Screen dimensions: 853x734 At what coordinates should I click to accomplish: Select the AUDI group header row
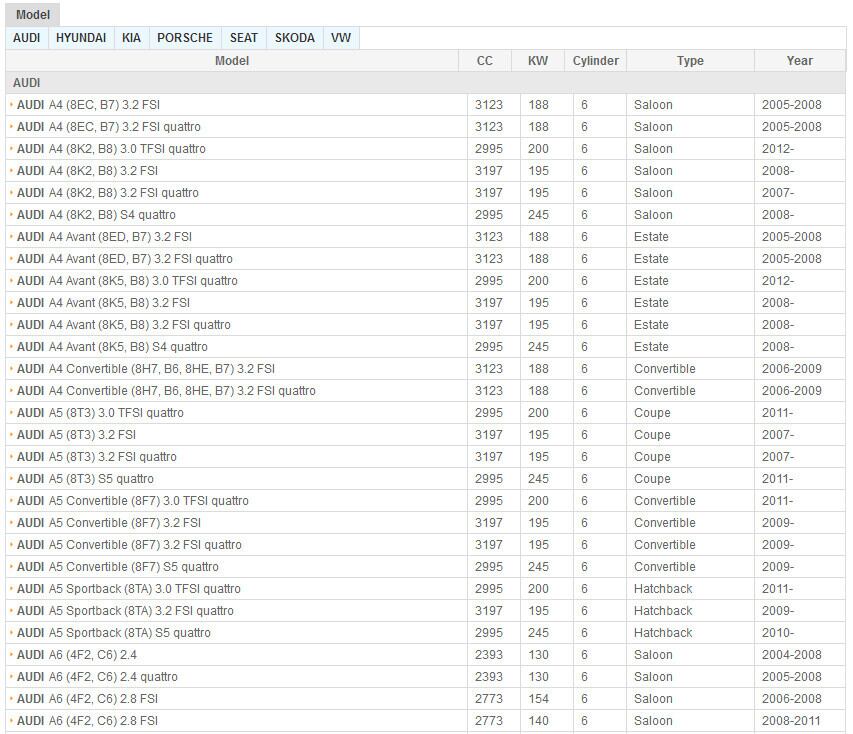(x=425, y=83)
